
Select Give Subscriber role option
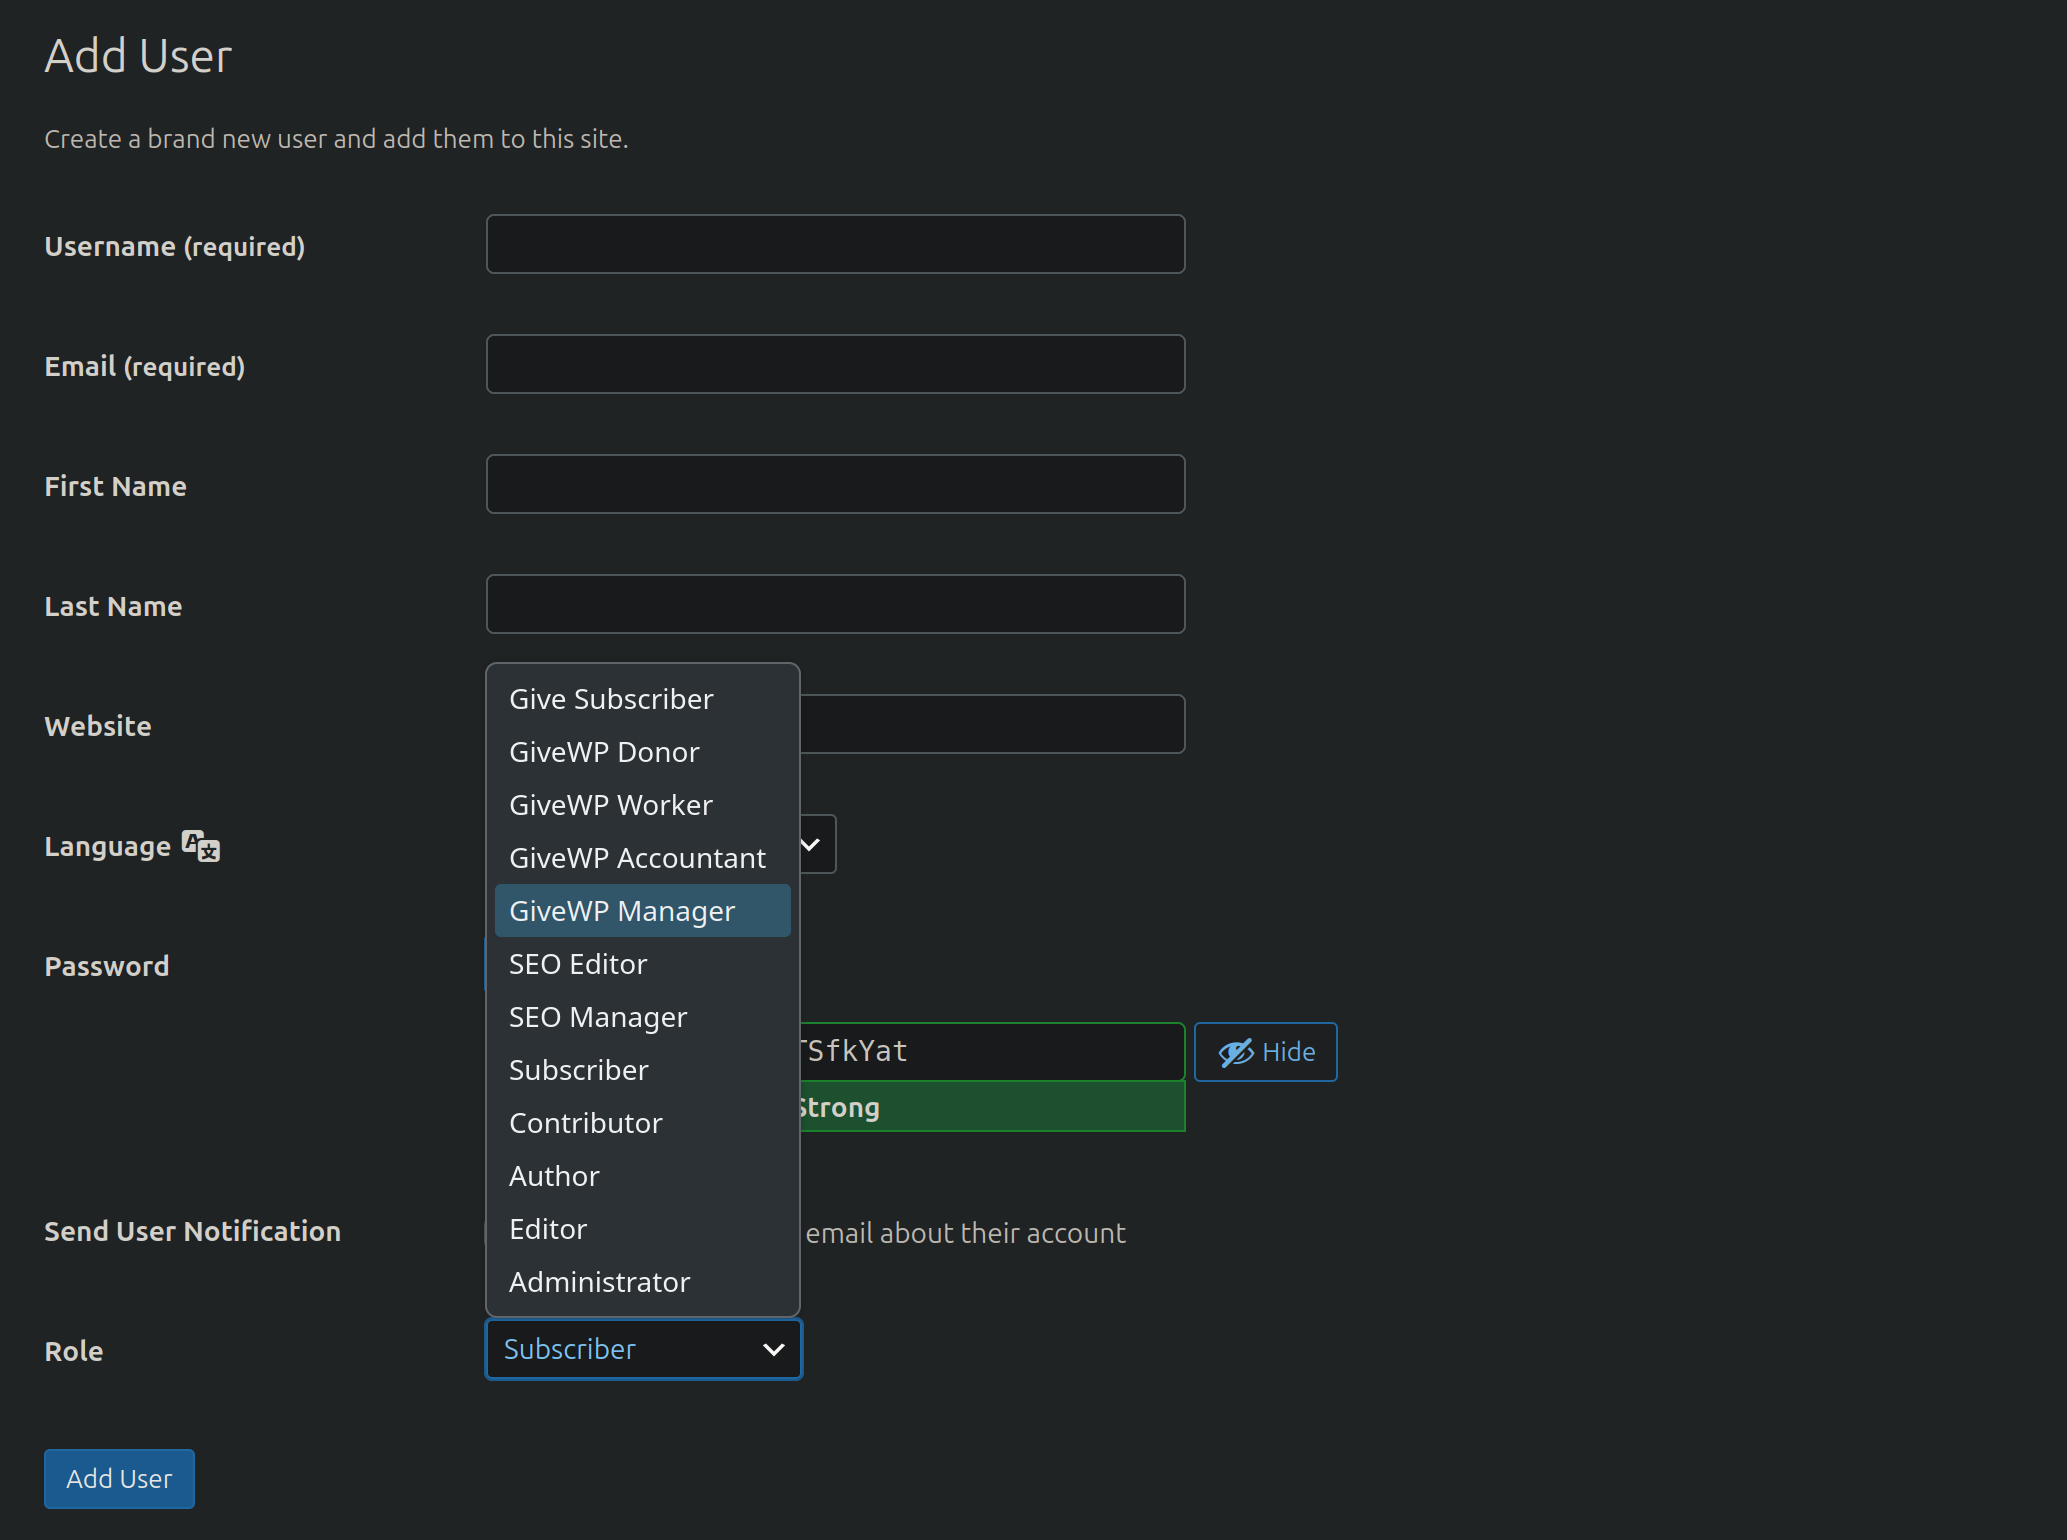click(611, 698)
